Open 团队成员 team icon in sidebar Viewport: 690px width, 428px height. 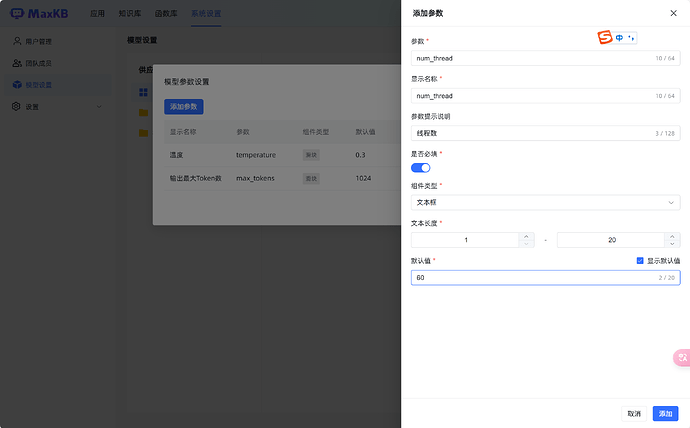17,63
